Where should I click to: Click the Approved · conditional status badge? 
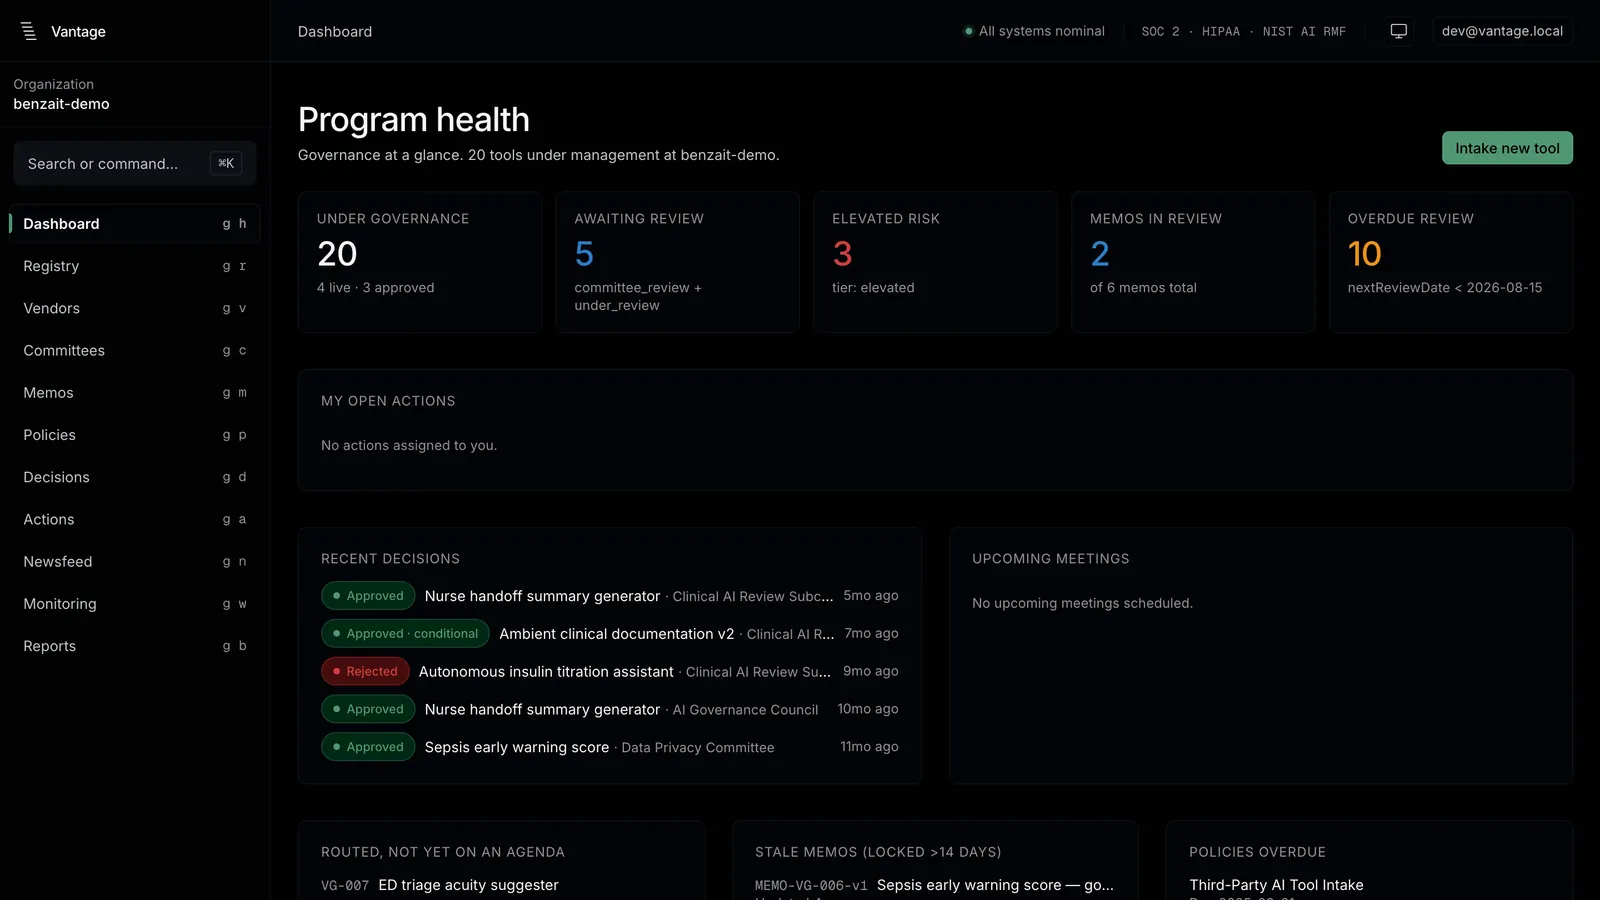click(405, 634)
